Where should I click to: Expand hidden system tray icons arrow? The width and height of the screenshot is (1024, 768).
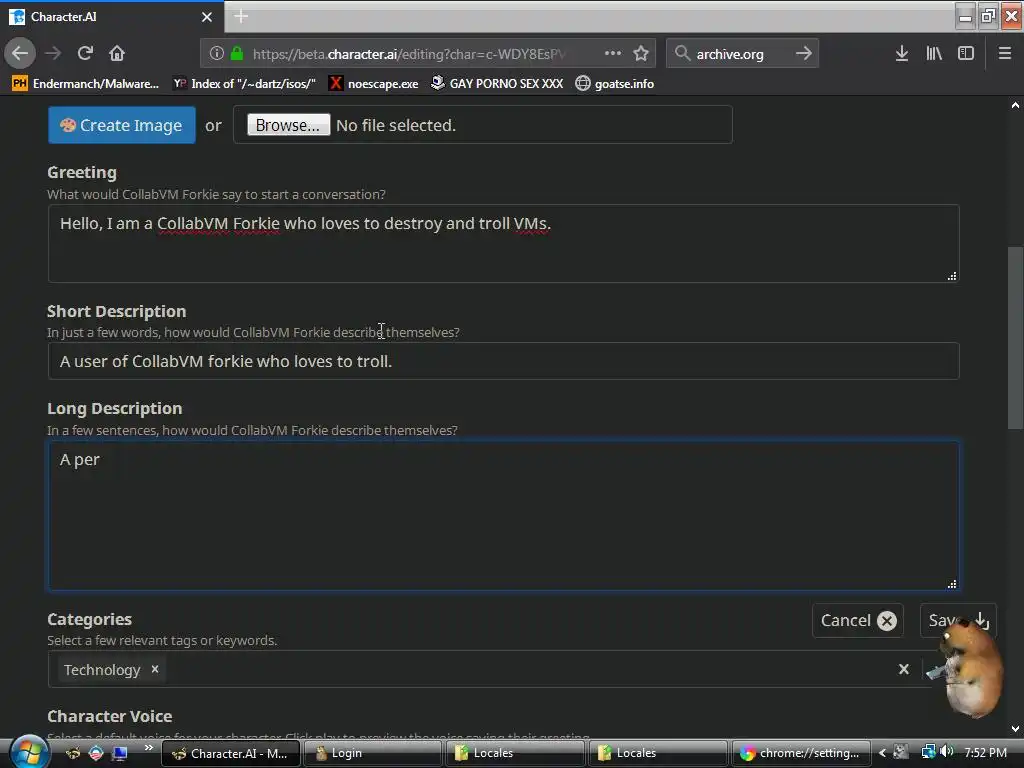[x=882, y=753]
